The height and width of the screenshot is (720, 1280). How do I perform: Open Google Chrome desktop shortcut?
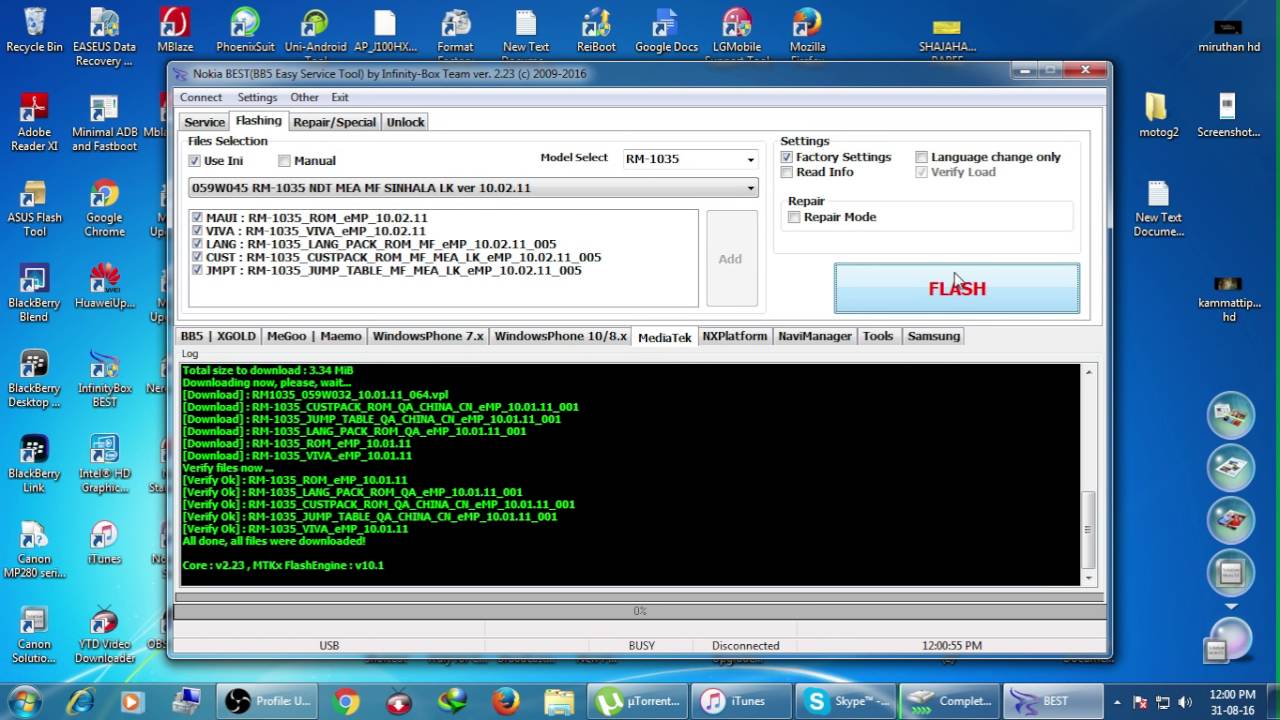tap(104, 208)
